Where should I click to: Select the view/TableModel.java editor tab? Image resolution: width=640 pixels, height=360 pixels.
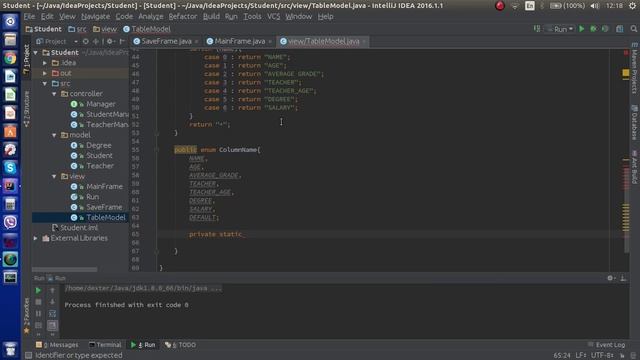323,41
